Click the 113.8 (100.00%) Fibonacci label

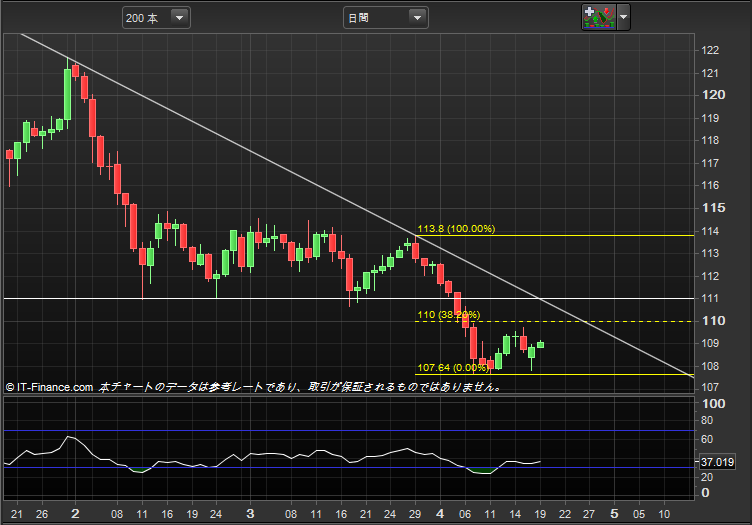[x=456, y=229]
